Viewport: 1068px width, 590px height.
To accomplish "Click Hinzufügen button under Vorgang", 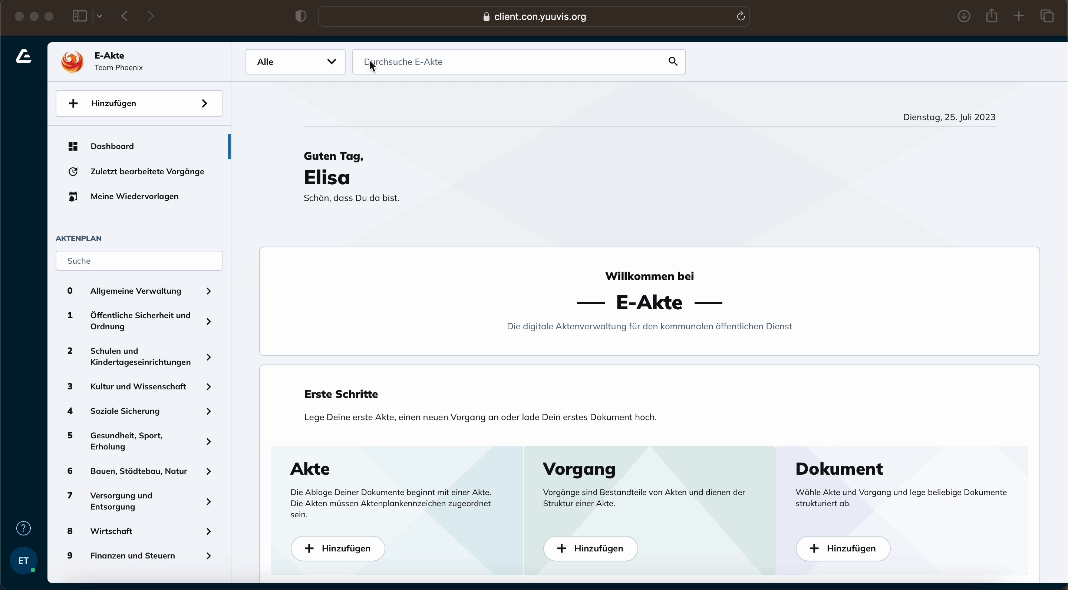I will (x=590, y=548).
